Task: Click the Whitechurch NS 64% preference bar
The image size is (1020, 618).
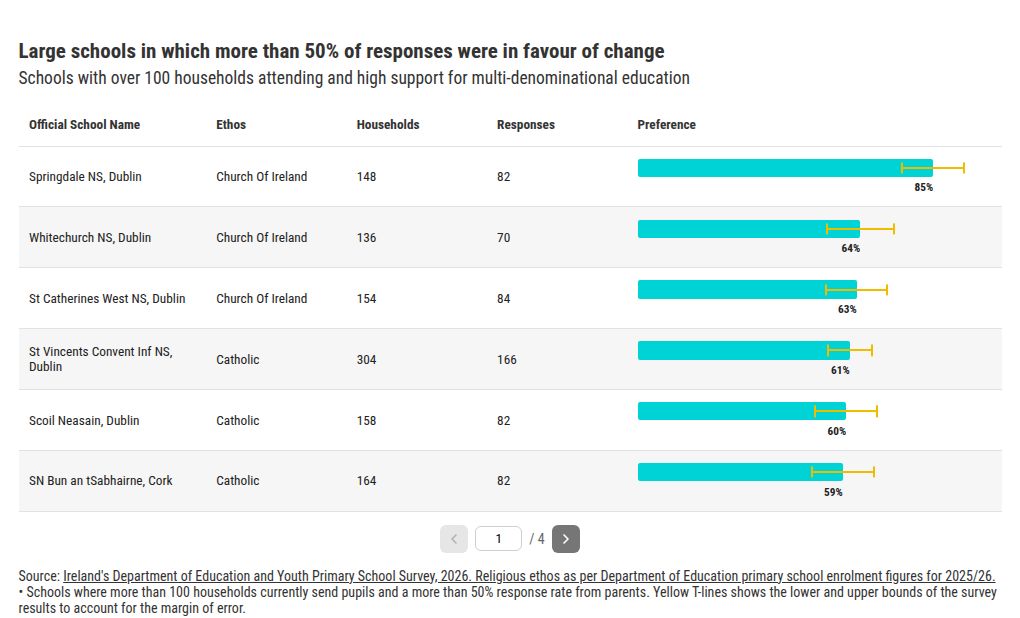Action: coord(749,229)
